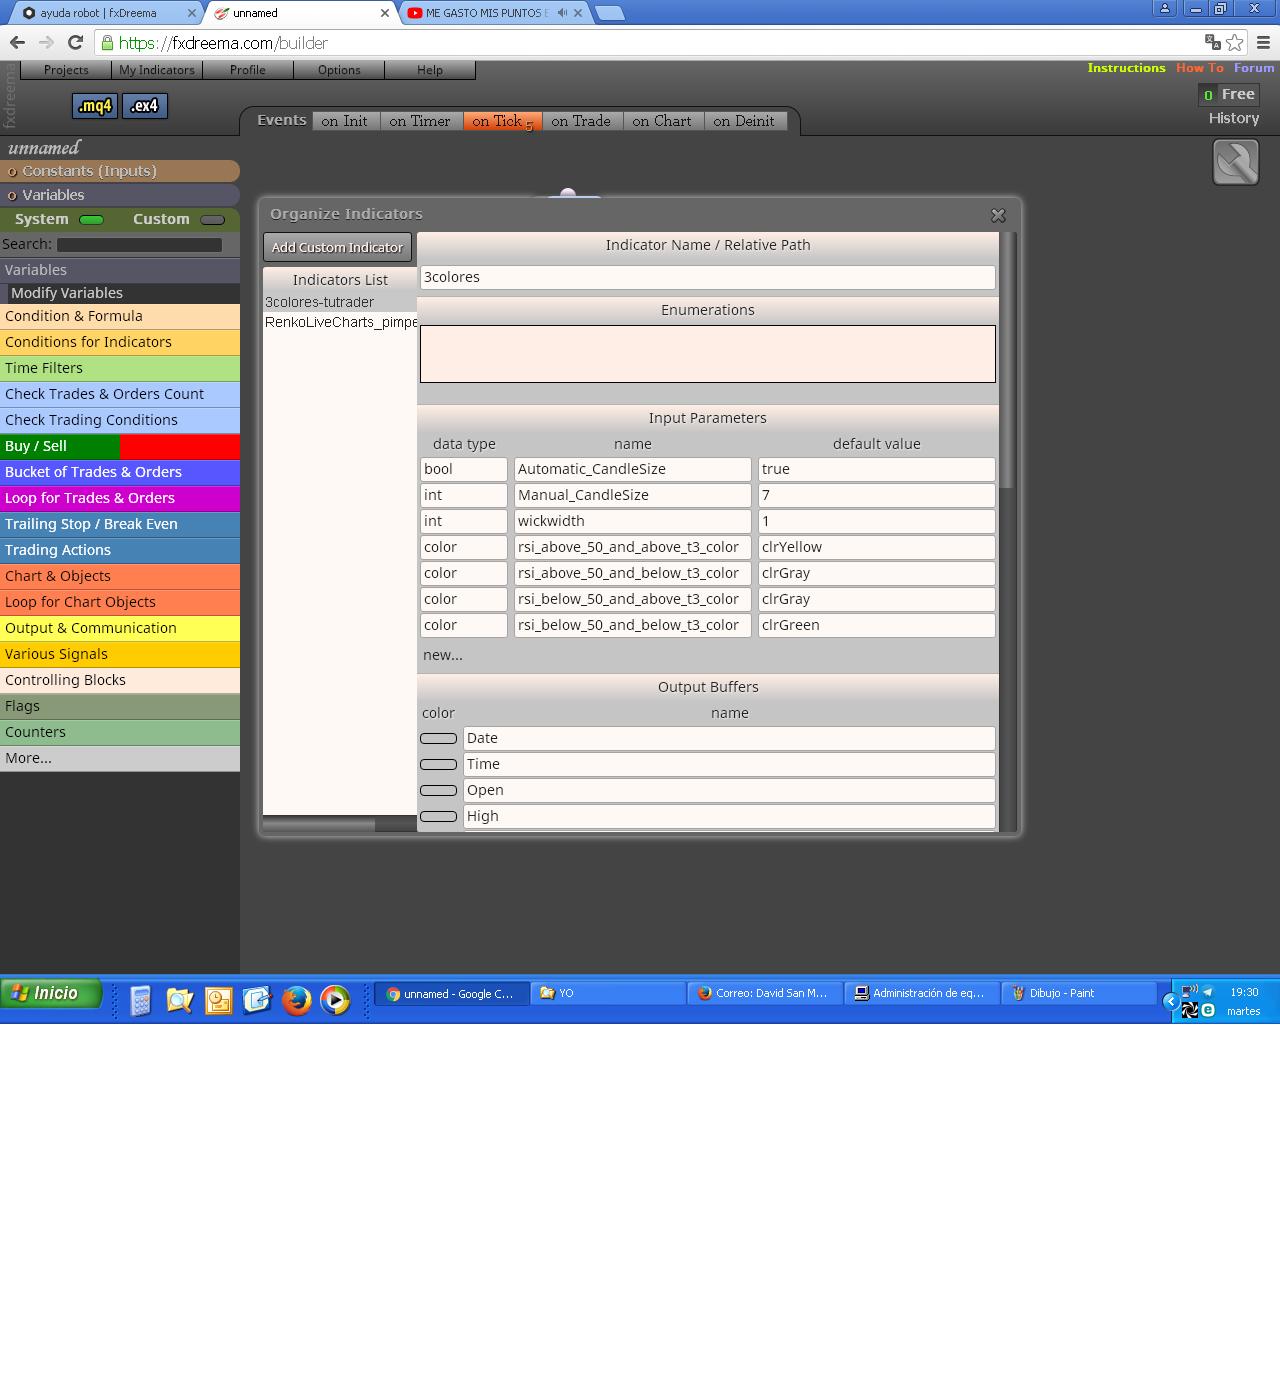
Task: Open the Profile menu
Action: (x=248, y=70)
